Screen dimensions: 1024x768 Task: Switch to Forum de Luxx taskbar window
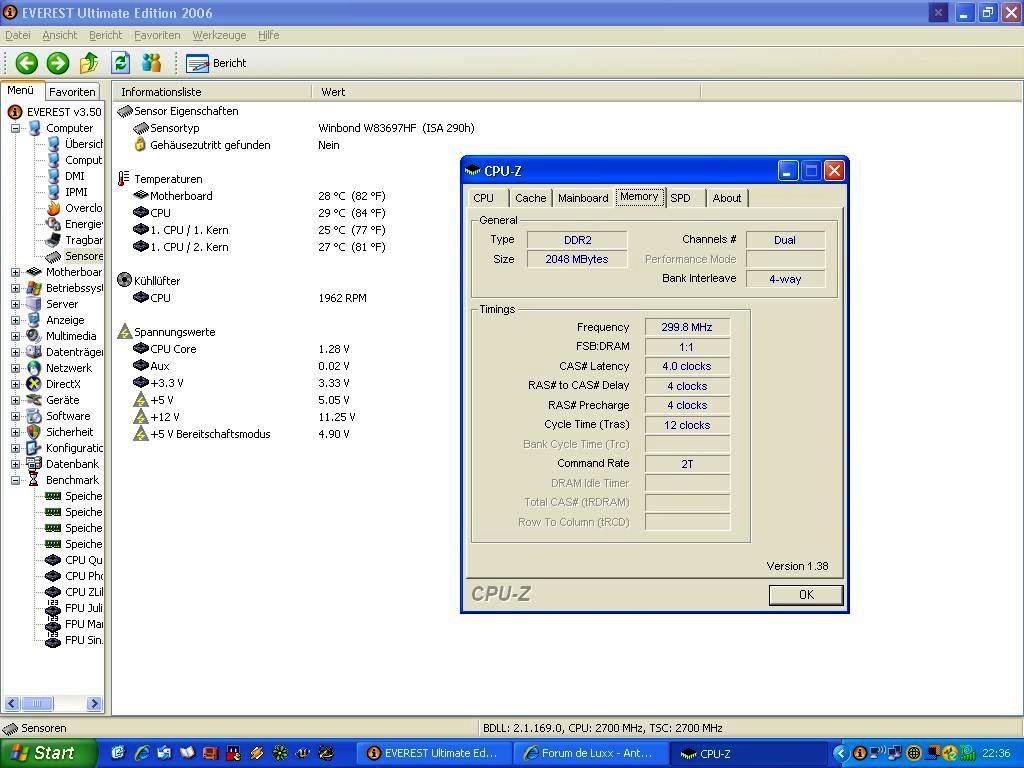591,754
